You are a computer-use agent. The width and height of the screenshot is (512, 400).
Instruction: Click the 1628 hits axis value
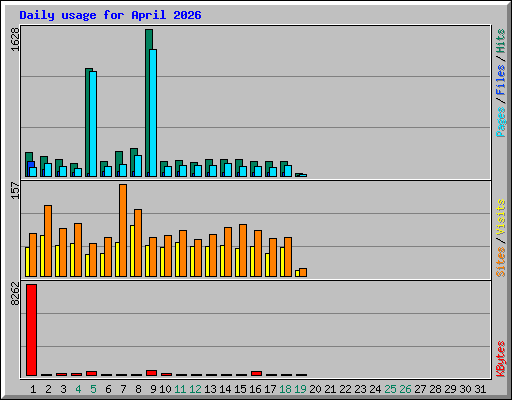coord(15,39)
